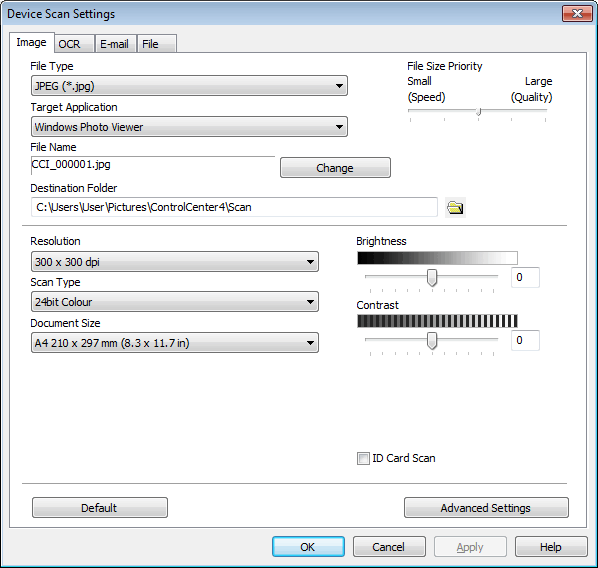Enable the ID Card Scan checkbox

coord(363,458)
